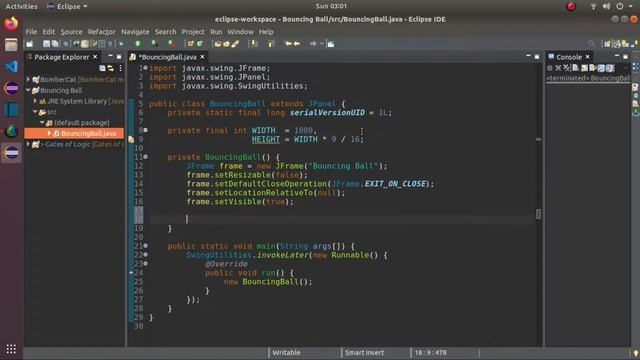Click the Open Type toolbar icon
Screen dimensions: 640x360
pyautogui.click(x=218, y=44)
